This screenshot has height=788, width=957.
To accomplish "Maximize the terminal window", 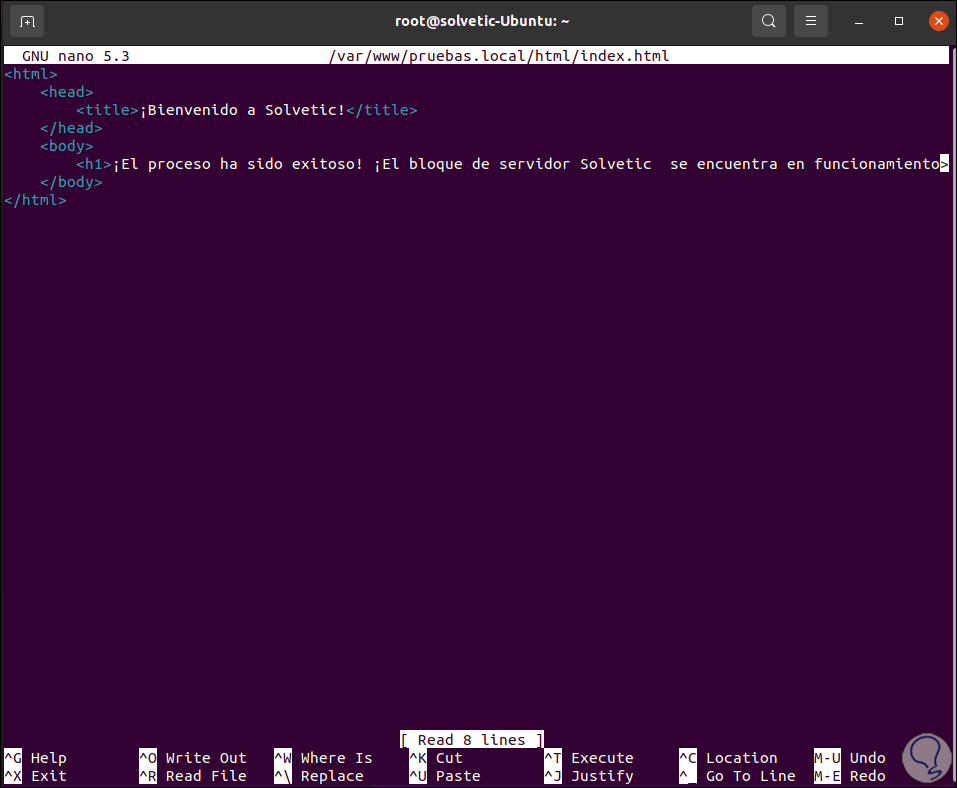I will click(x=898, y=21).
